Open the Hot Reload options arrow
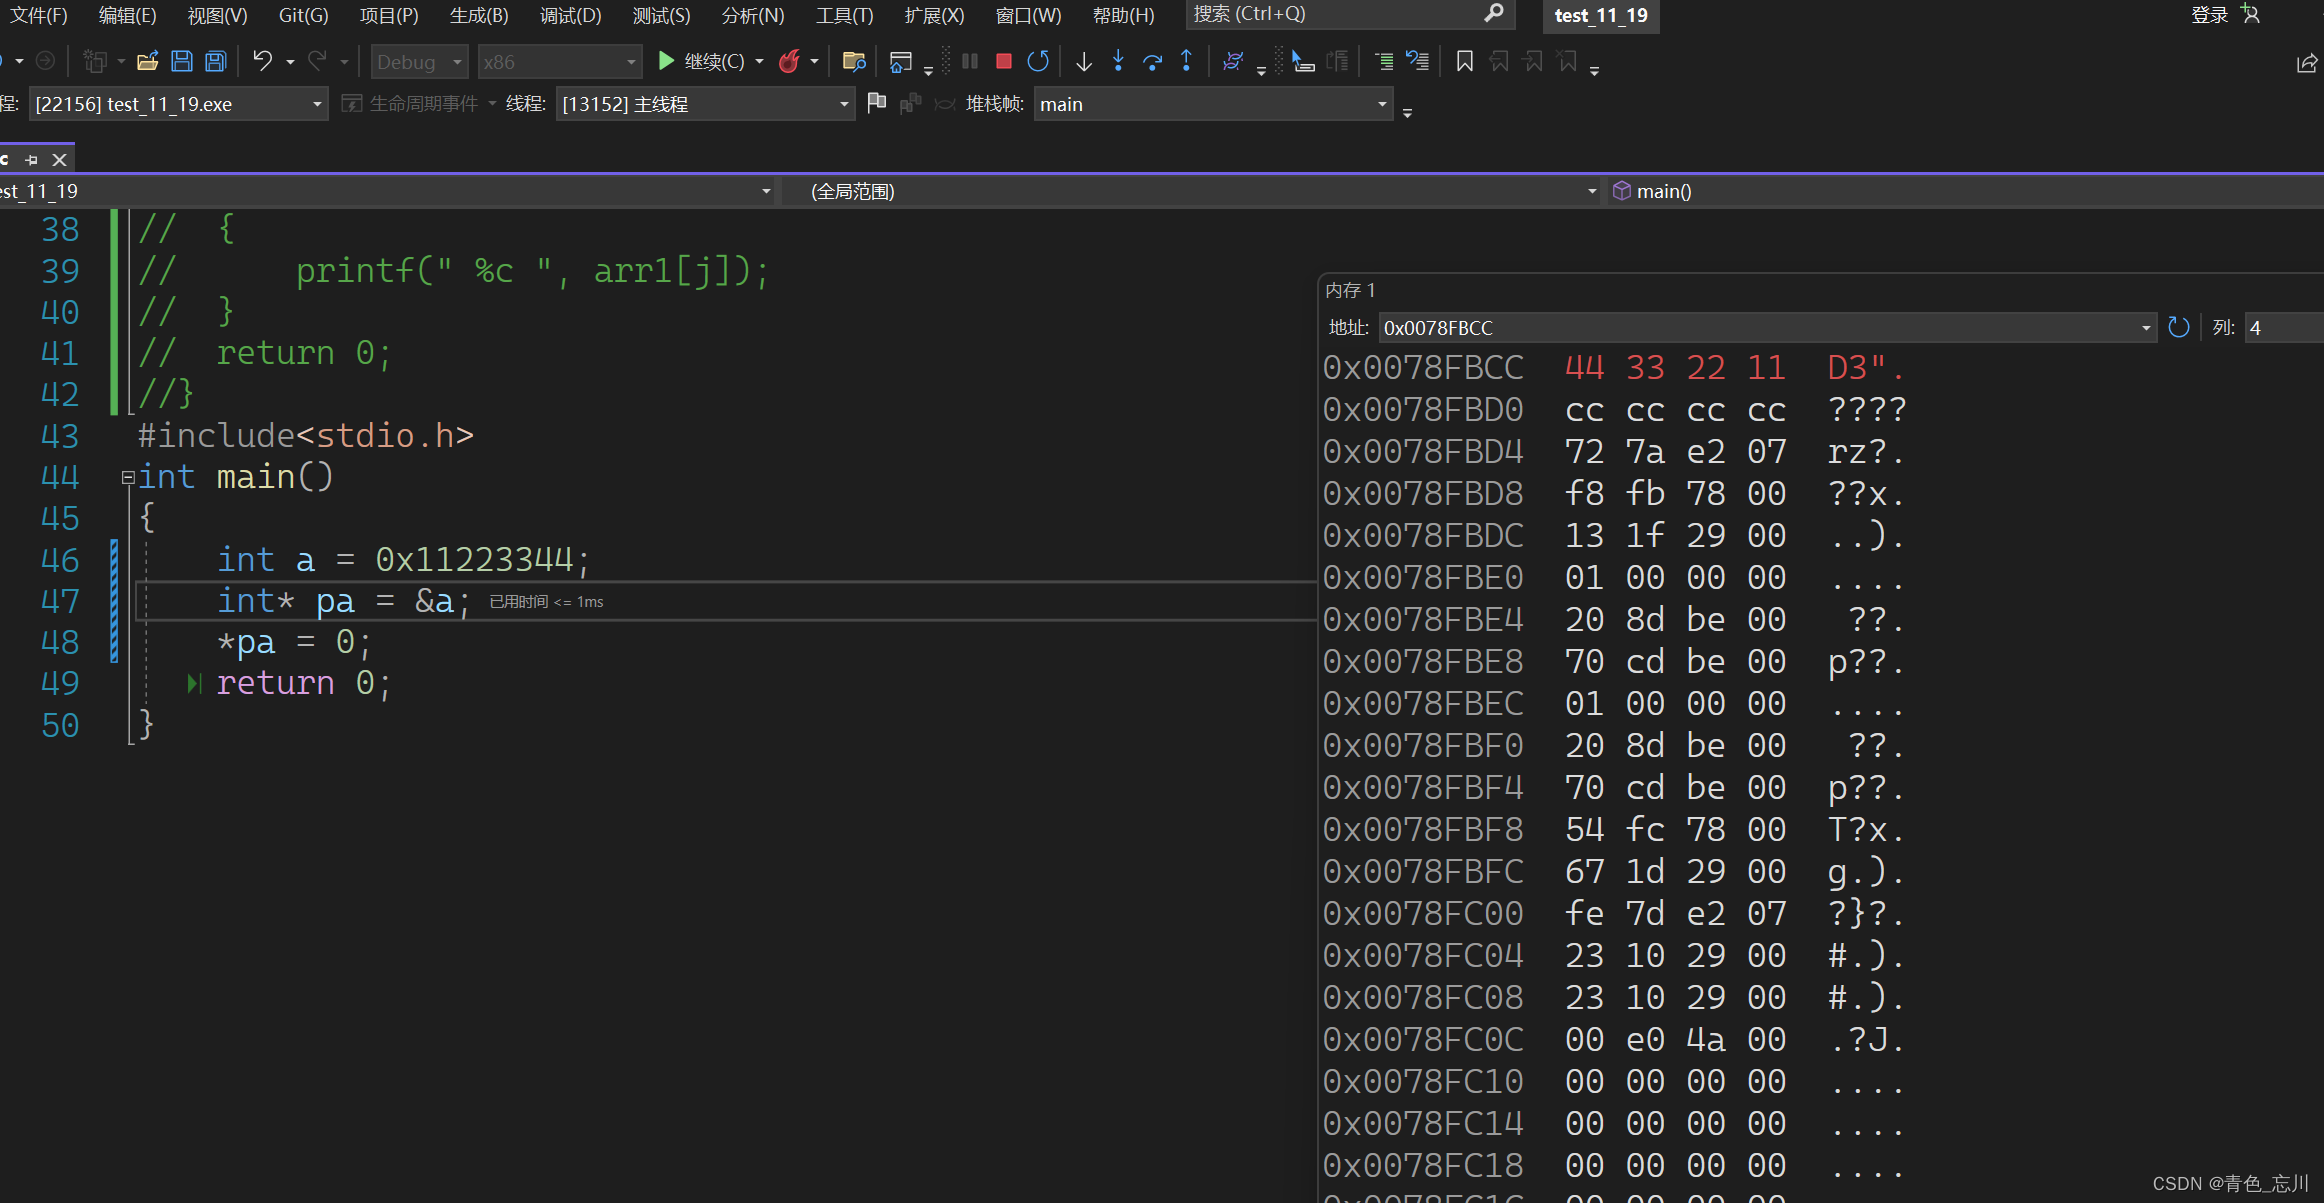 pos(814,62)
